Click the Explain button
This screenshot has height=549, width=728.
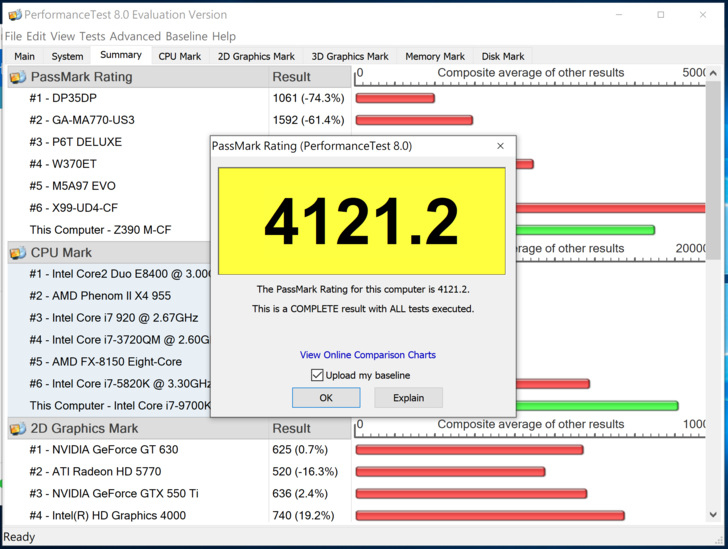tap(408, 398)
